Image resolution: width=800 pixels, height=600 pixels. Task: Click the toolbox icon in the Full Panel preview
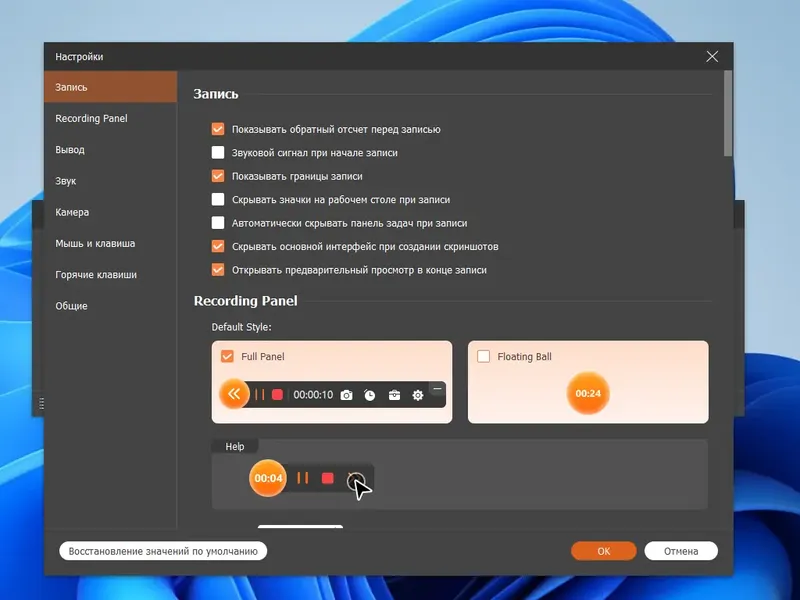tap(392, 395)
